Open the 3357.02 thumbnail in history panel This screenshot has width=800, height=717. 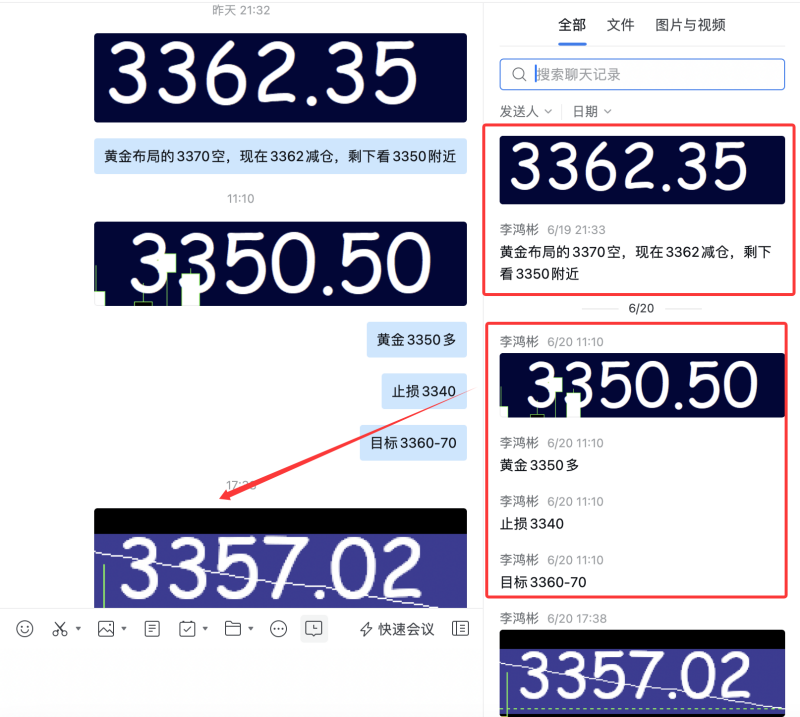pyautogui.click(x=642, y=673)
